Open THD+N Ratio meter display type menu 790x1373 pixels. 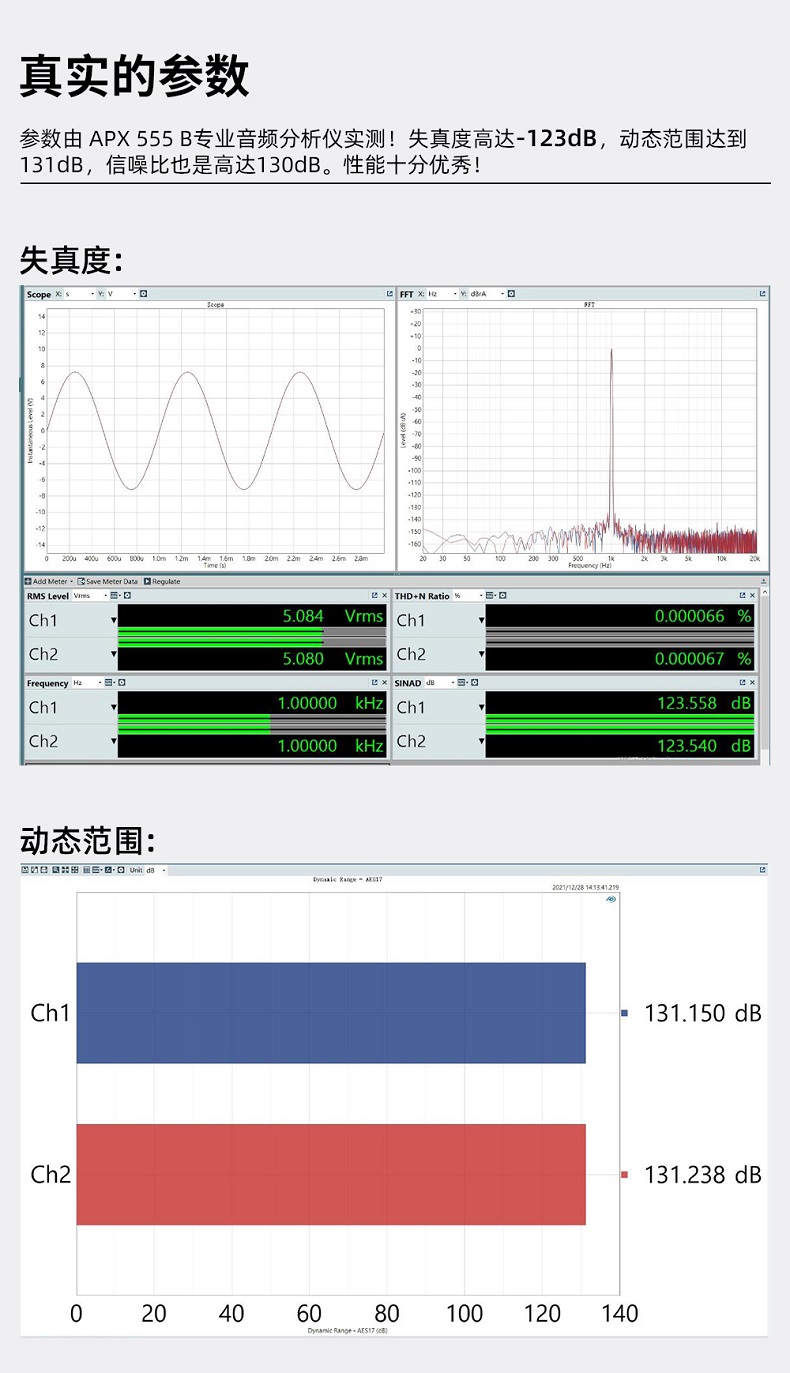pyautogui.click(x=489, y=595)
